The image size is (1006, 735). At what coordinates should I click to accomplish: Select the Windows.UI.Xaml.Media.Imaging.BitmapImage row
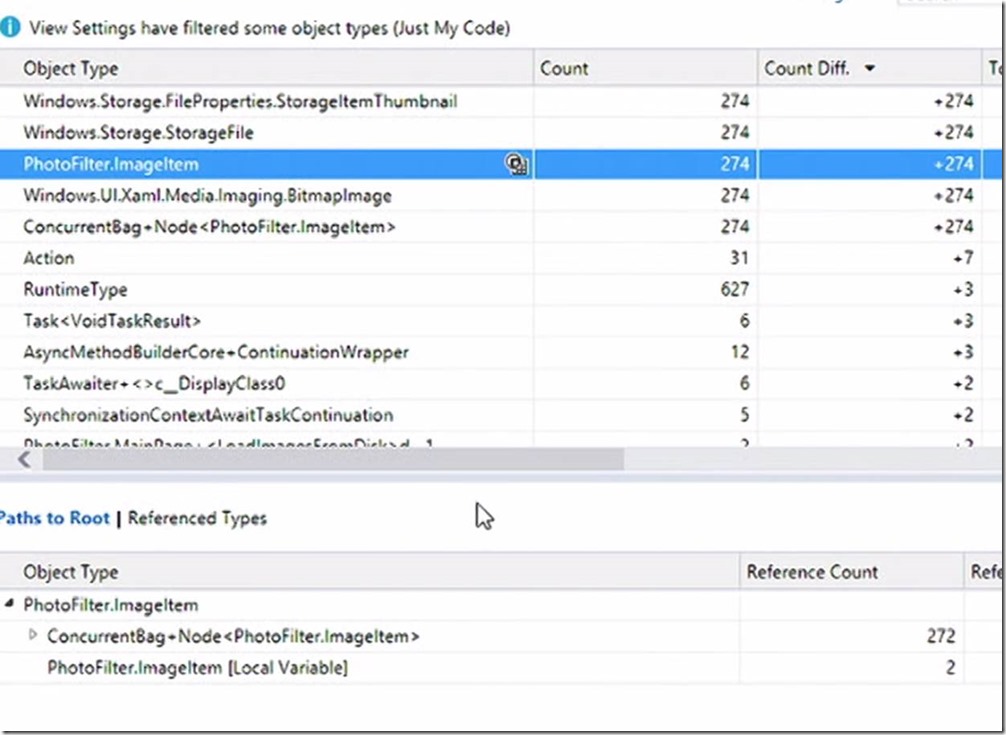pos(500,196)
